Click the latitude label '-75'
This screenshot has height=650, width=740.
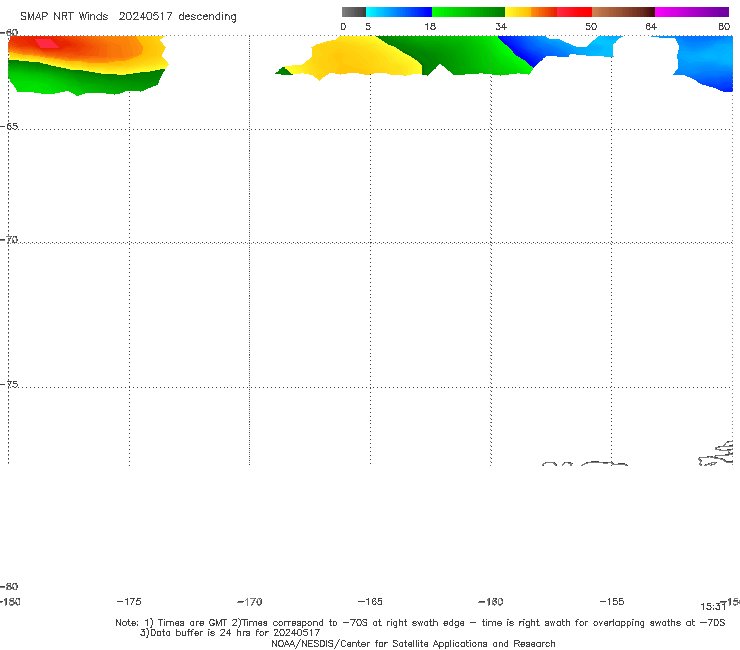coord(9,384)
